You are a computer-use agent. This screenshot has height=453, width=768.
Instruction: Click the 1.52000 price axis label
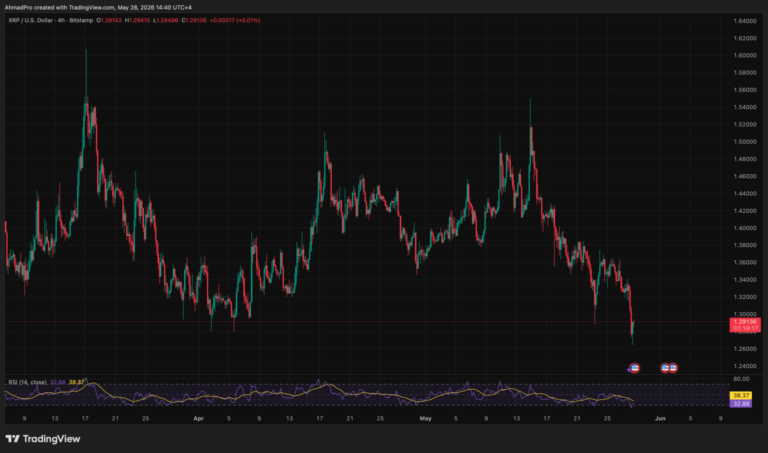tap(744, 124)
